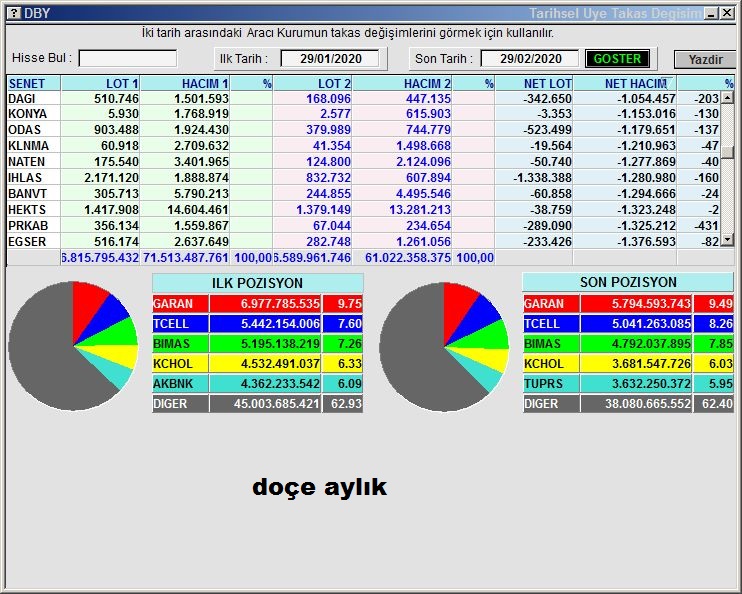Click the HACIM 2 total 61.022.358.375
The width and height of the screenshot is (742, 594).
[x=408, y=258]
